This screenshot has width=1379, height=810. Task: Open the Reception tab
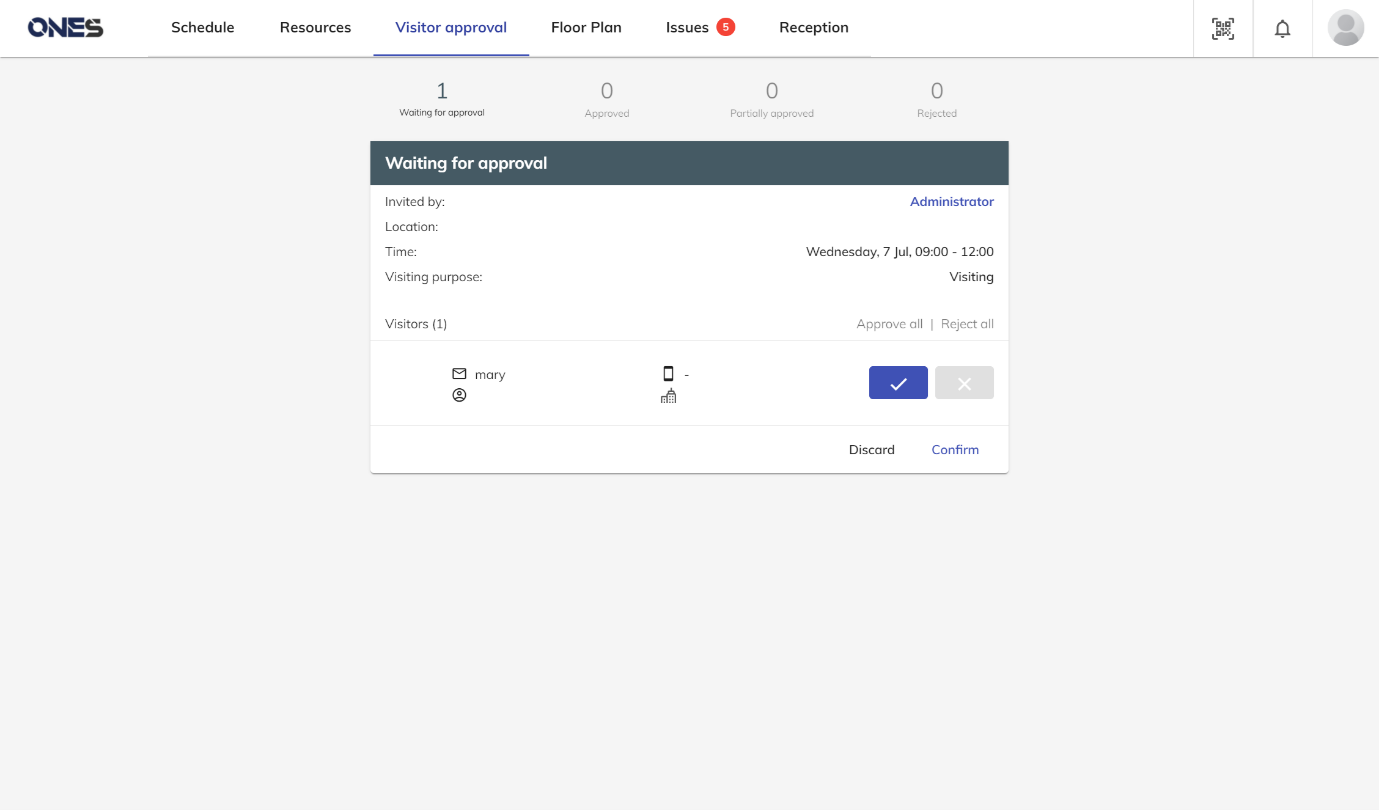coord(813,28)
